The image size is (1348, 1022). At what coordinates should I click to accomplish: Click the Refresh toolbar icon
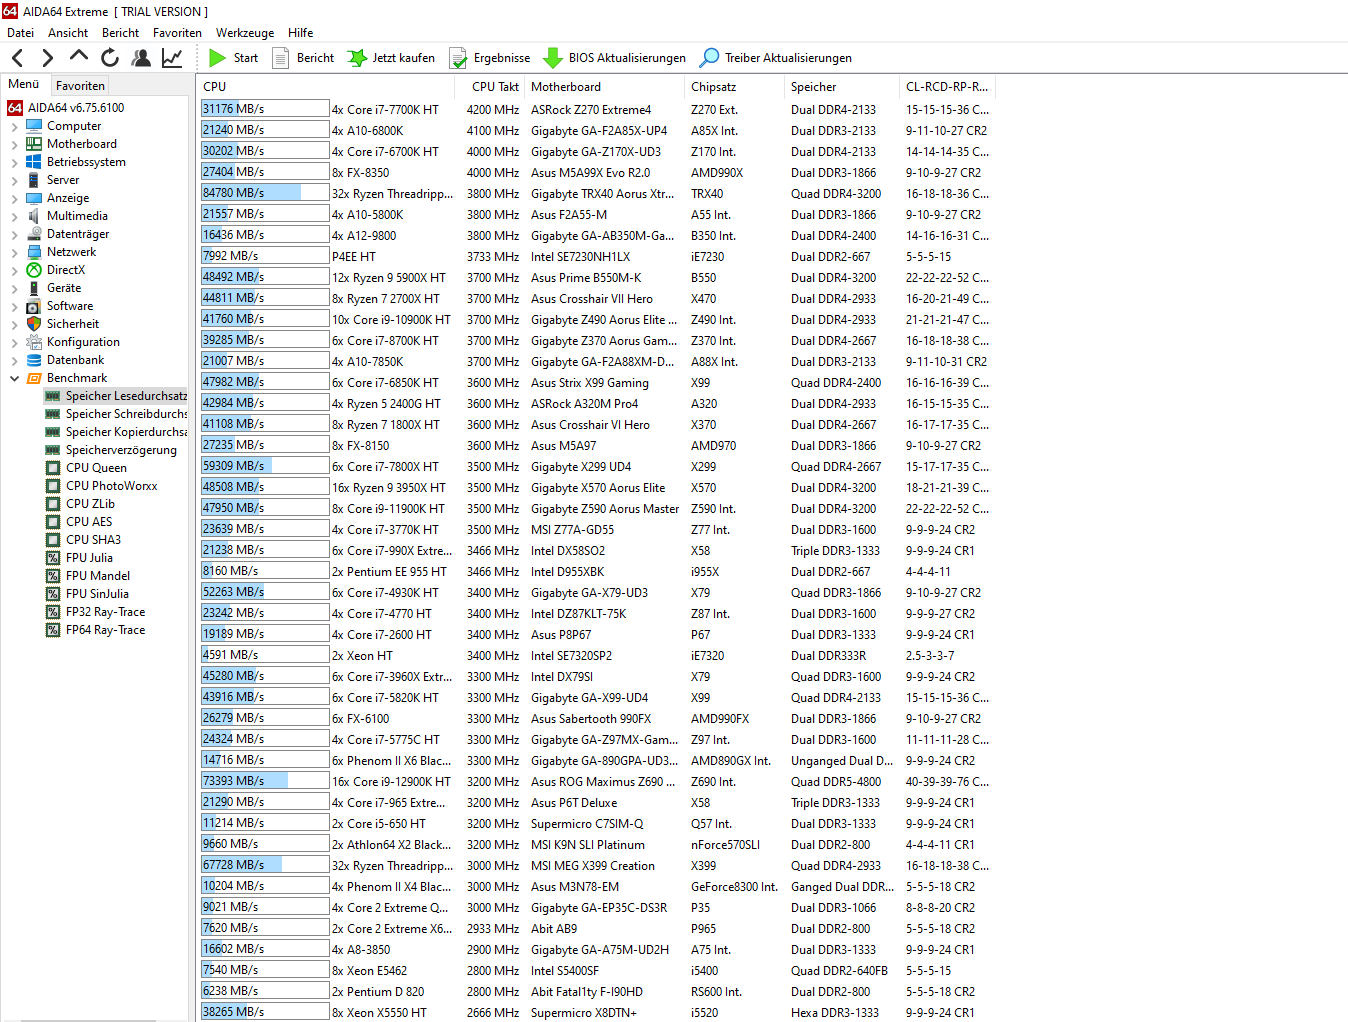click(110, 58)
